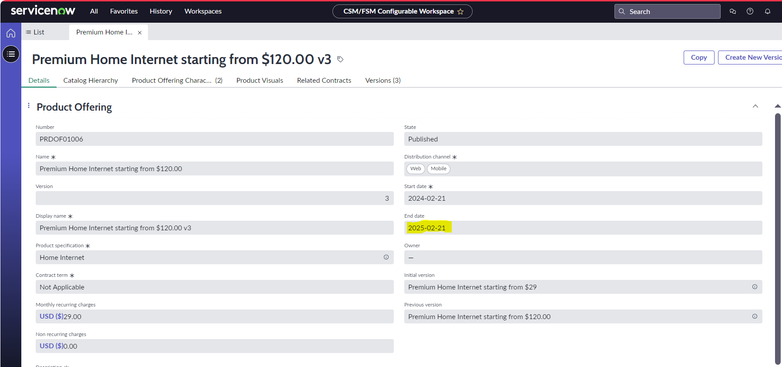Close the Premium Home Internet tab
Image resolution: width=782 pixels, height=367 pixels.
click(x=140, y=32)
